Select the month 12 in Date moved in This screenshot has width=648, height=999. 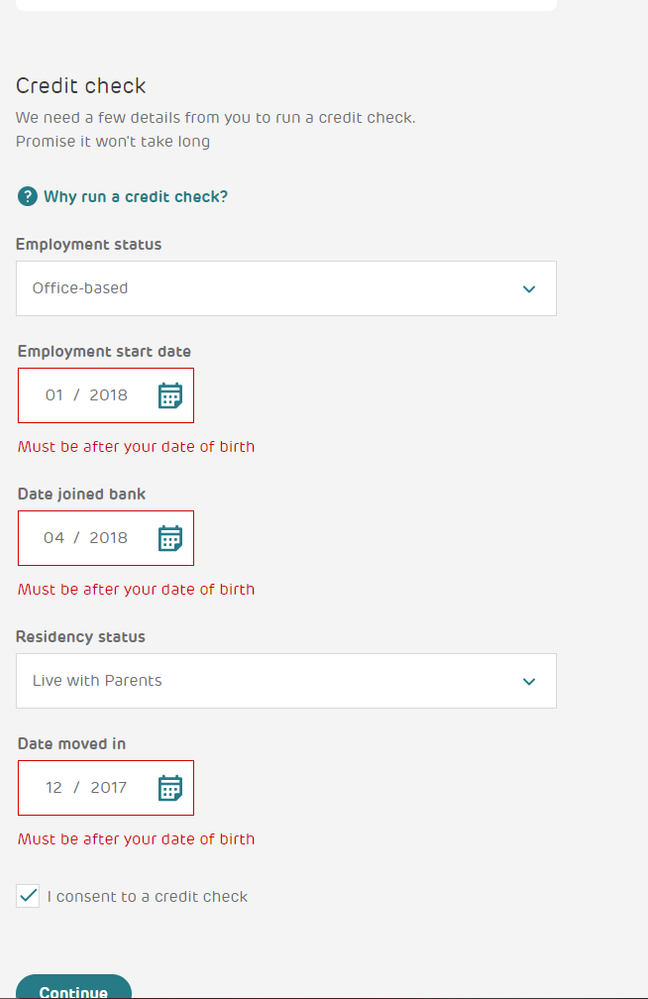(54, 787)
